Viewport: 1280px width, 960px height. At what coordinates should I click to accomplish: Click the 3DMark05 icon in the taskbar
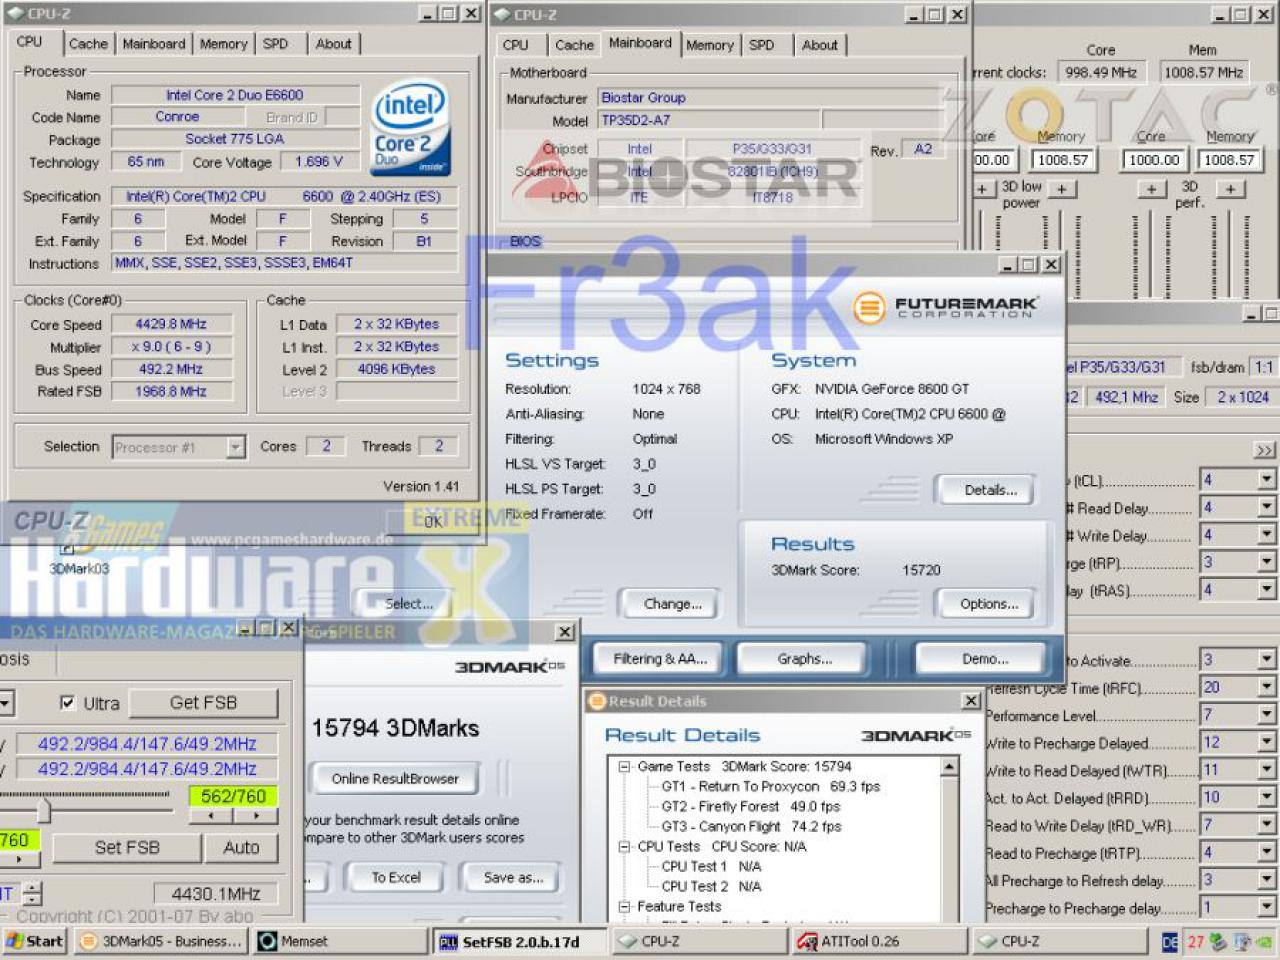88,941
